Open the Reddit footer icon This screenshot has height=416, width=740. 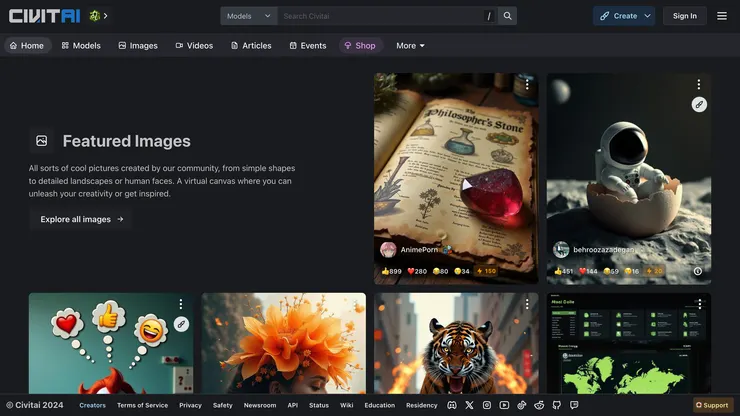point(539,405)
